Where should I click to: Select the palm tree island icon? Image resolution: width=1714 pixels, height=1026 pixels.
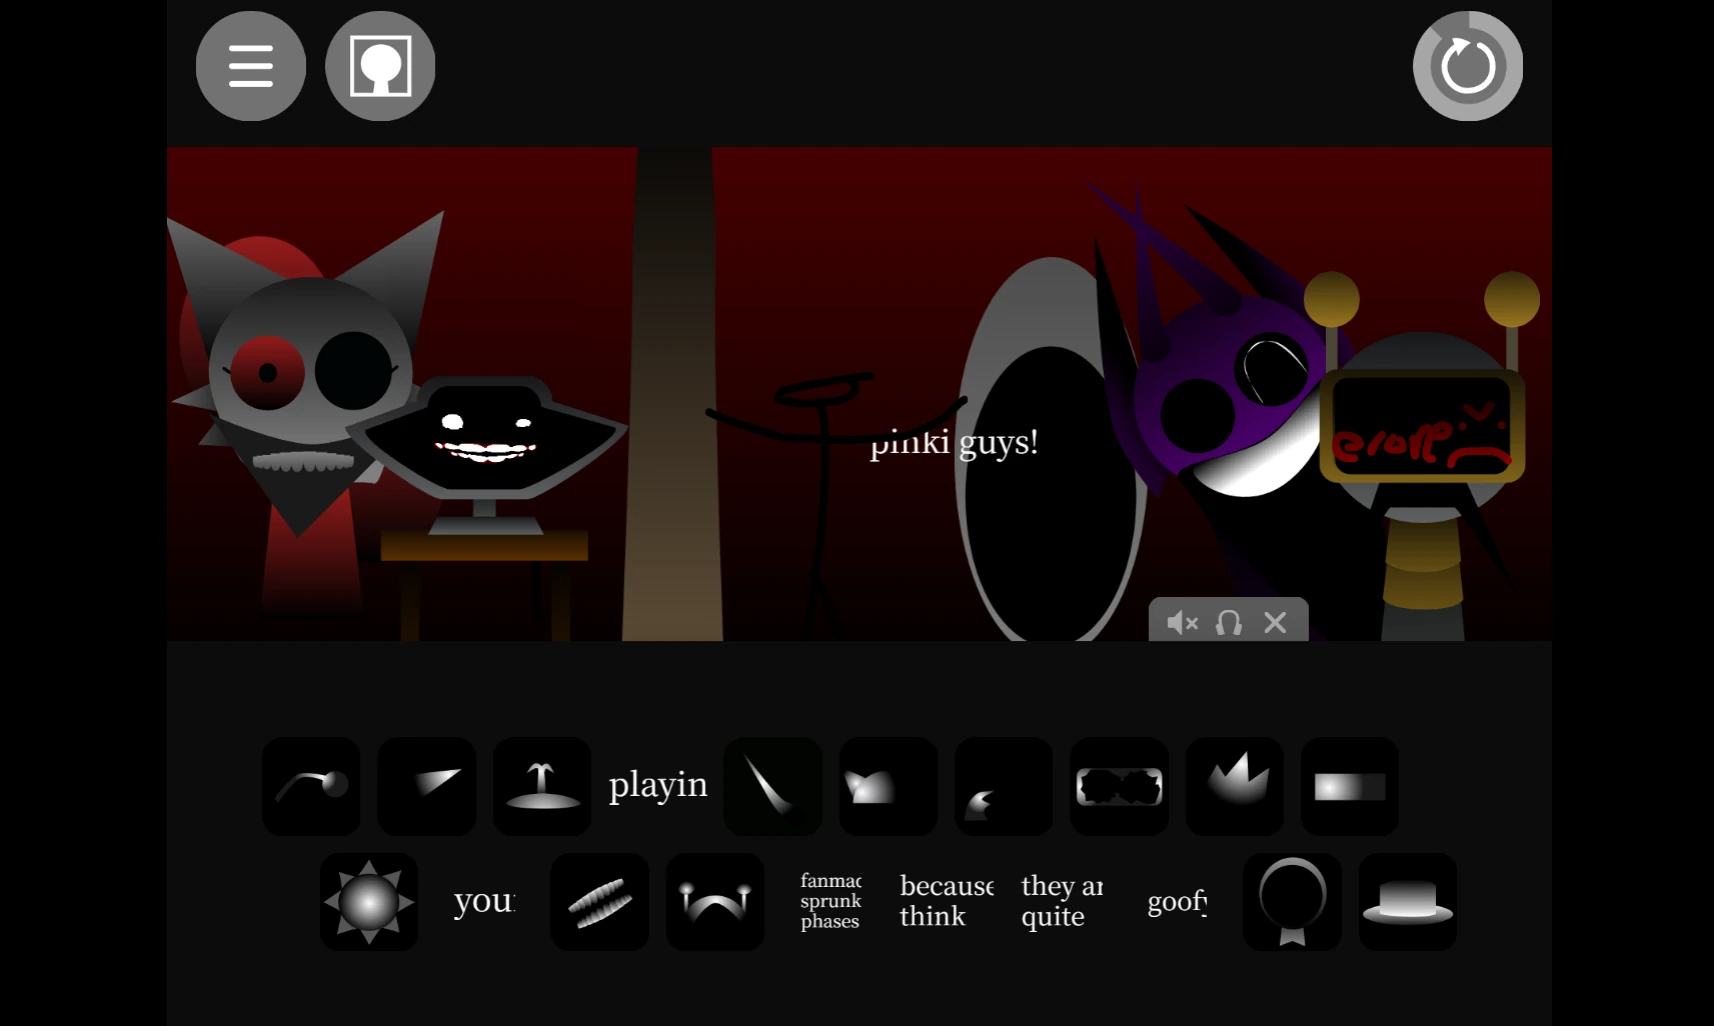click(x=542, y=786)
